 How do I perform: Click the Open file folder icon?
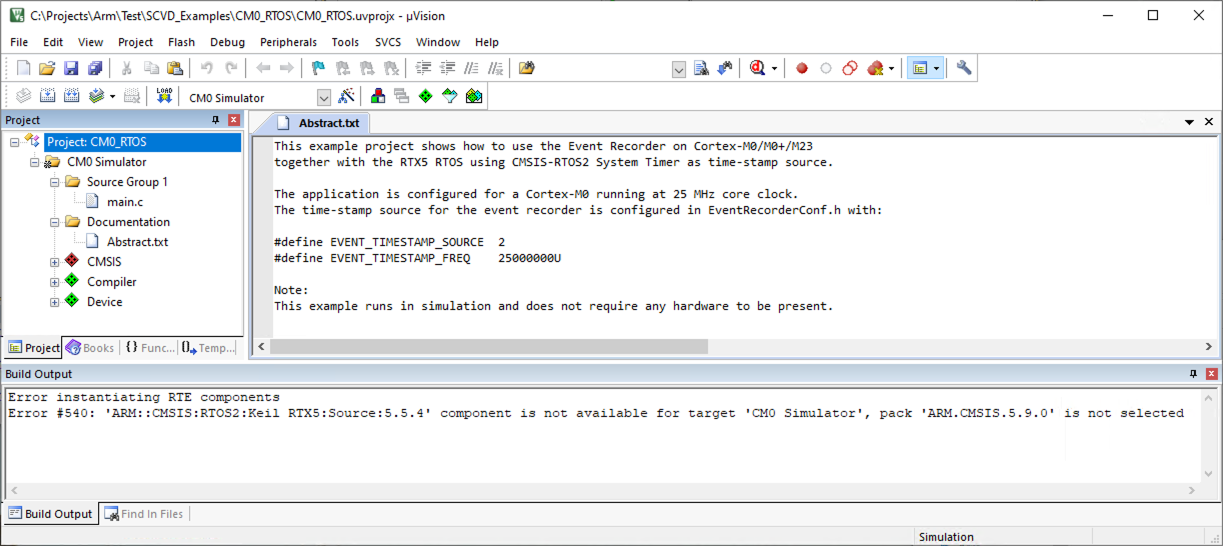[x=47, y=68]
